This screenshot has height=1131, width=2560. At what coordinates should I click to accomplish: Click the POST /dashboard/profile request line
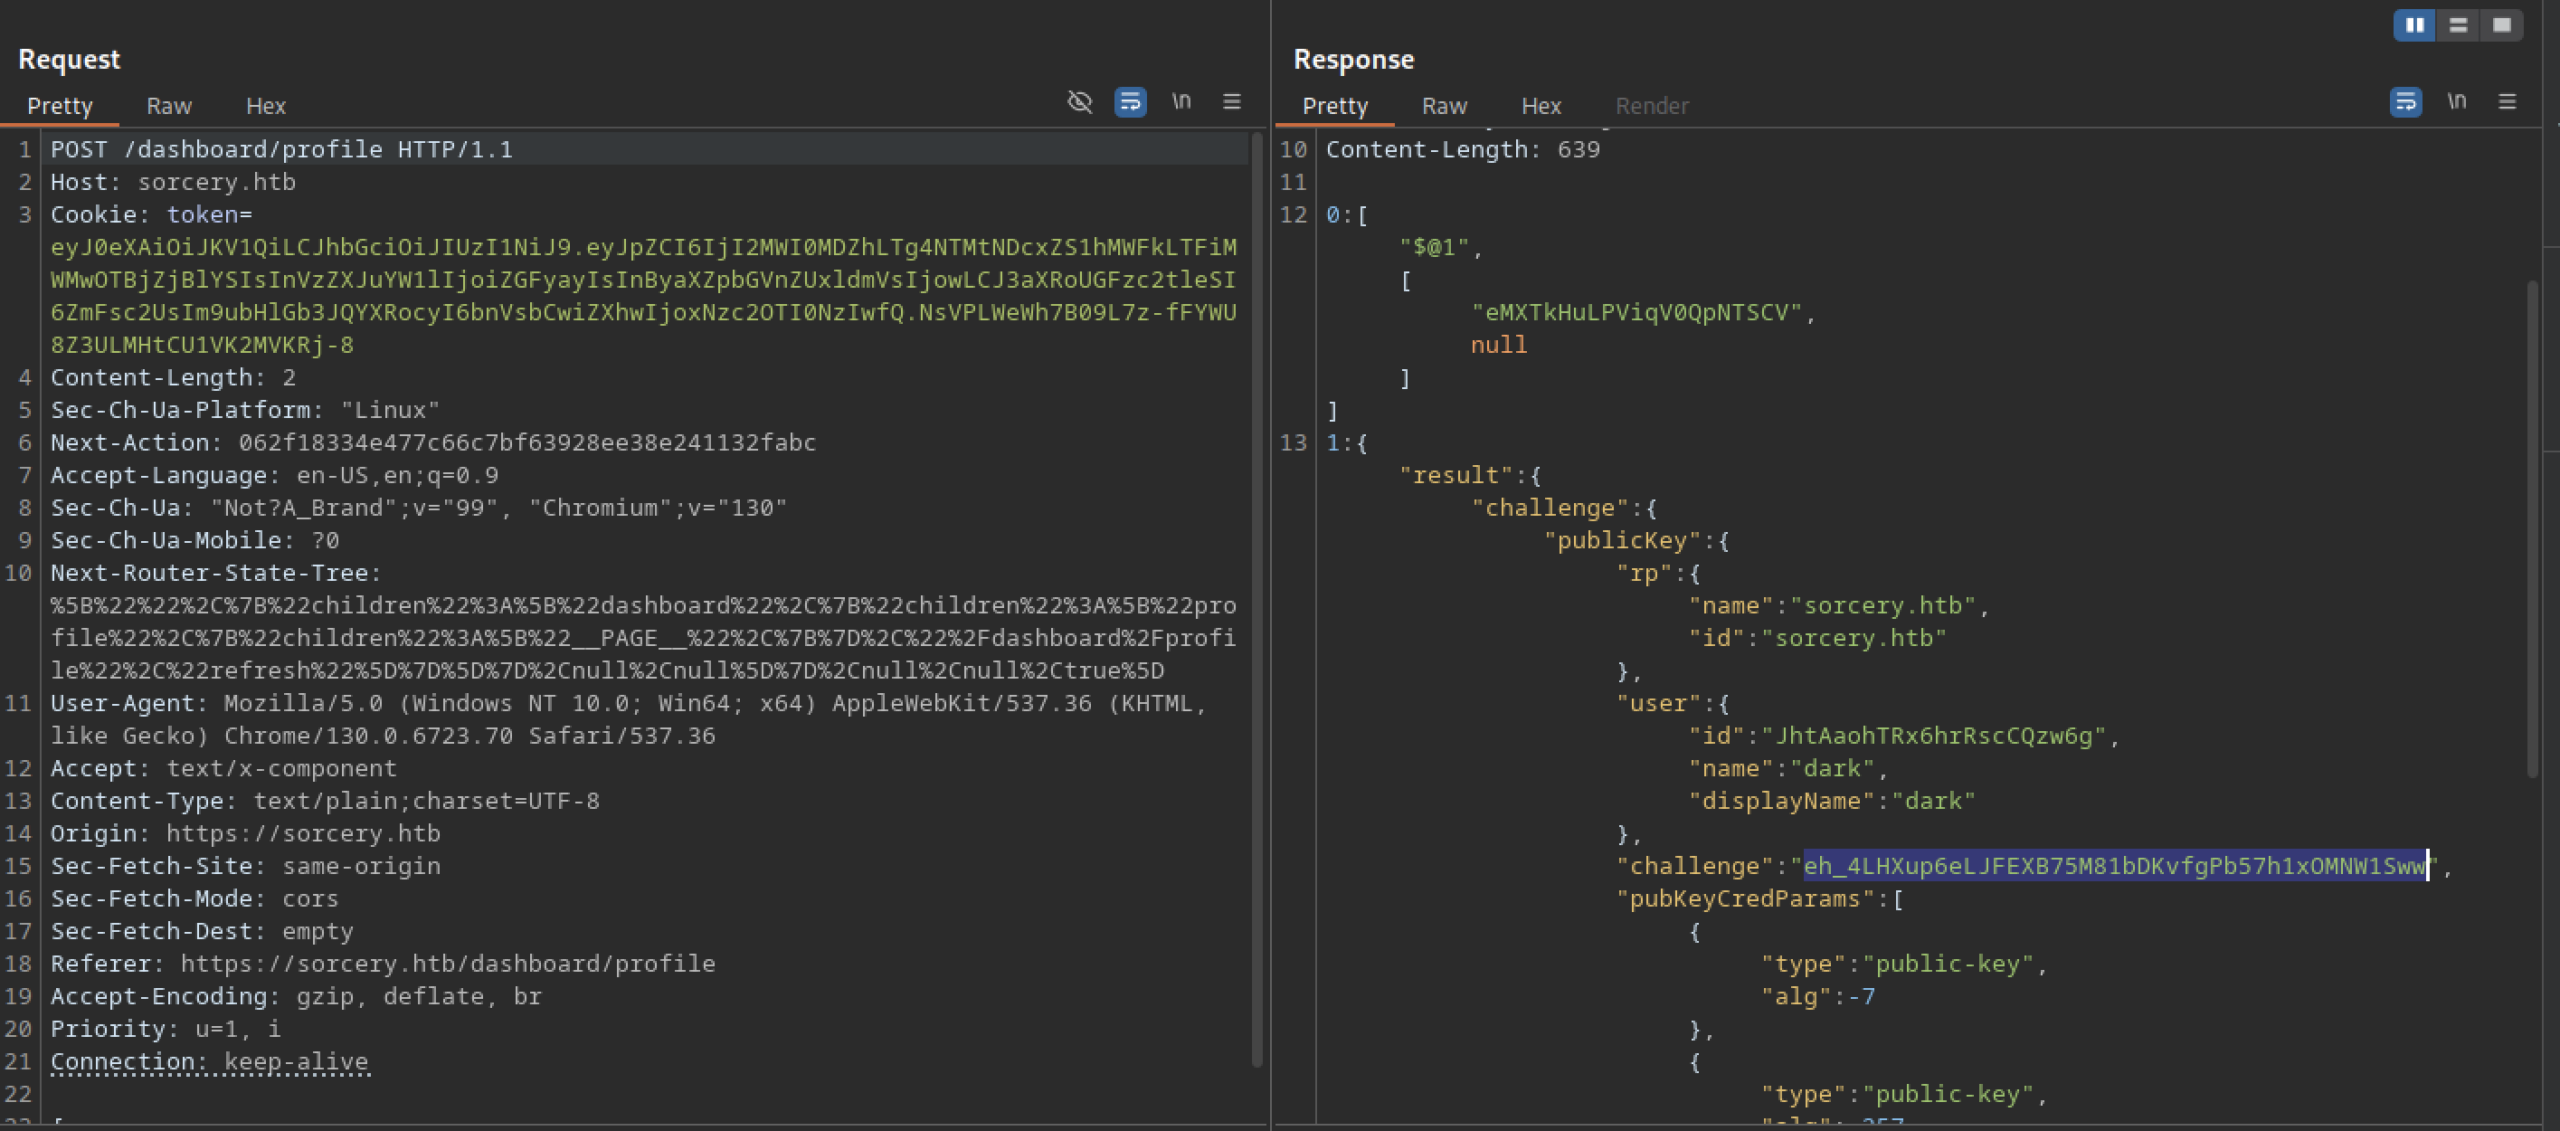281,150
